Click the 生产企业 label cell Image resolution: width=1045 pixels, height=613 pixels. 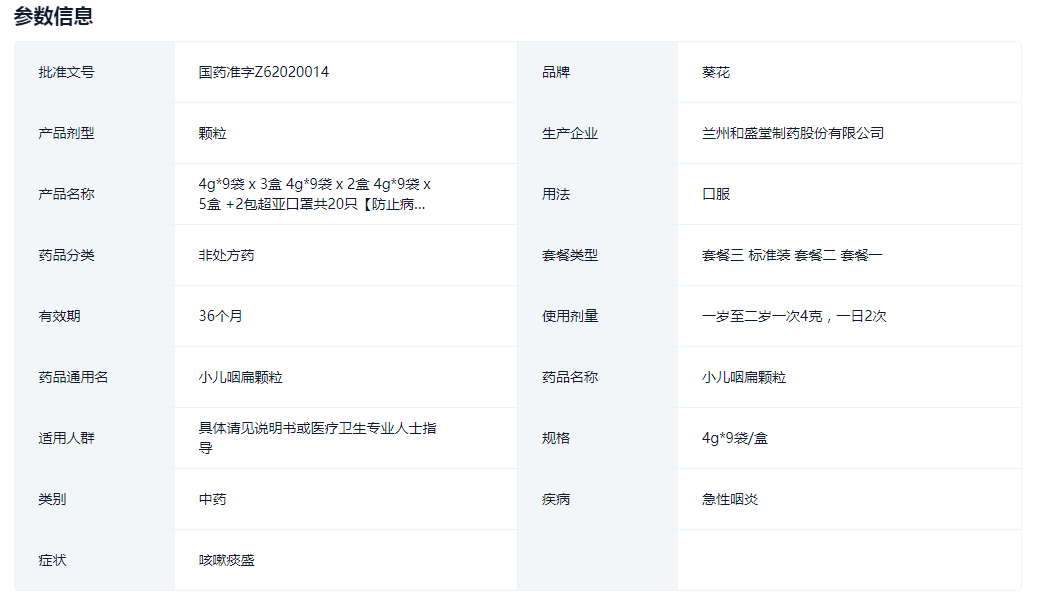(x=570, y=133)
